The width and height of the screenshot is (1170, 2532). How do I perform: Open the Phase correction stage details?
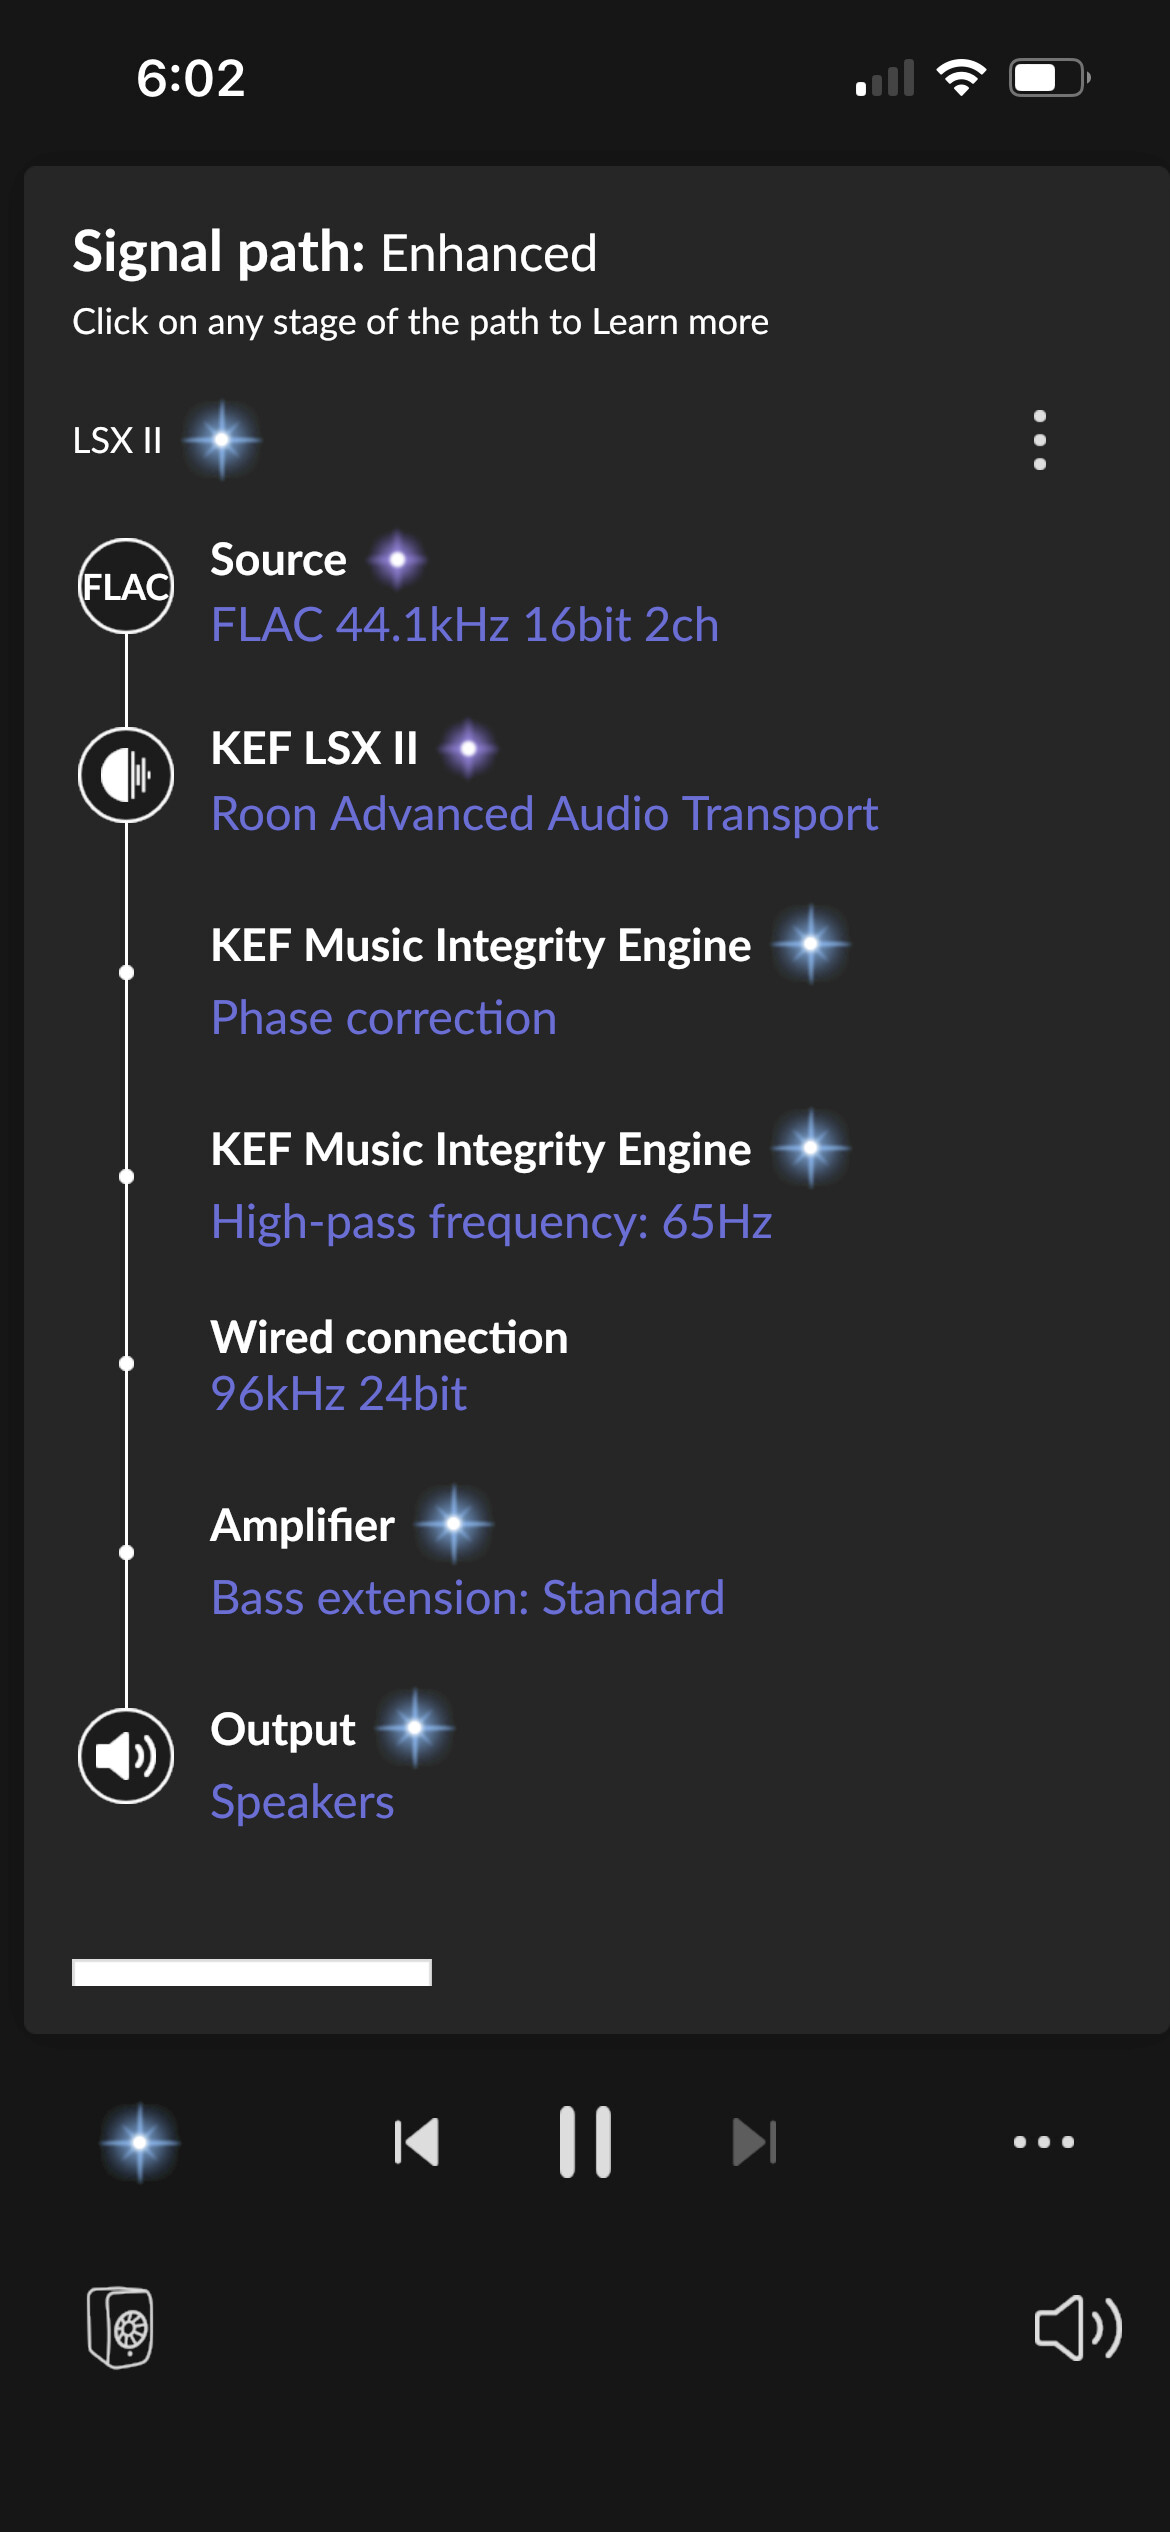(x=384, y=1018)
